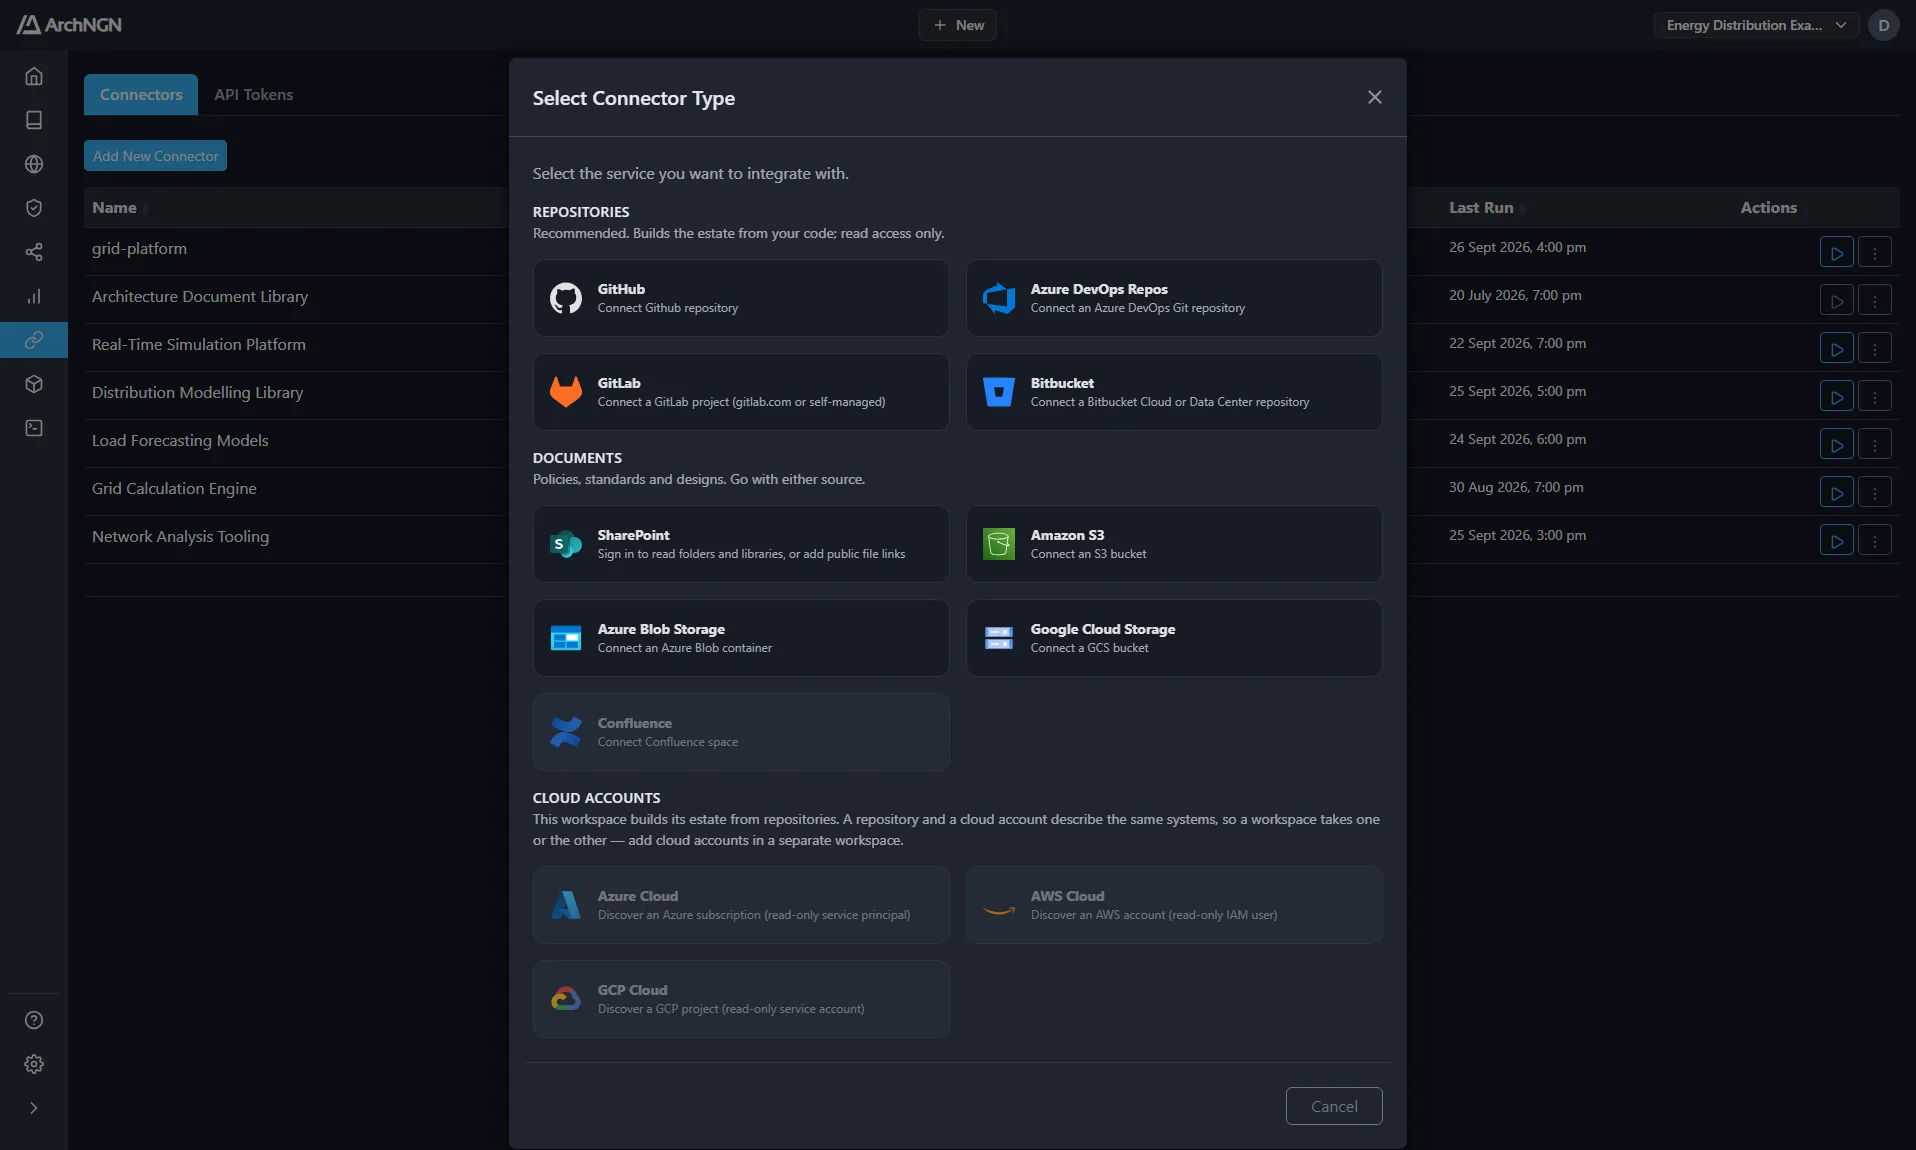Cancel the connector type selection

pyautogui.click(x=1334, y=1106)
